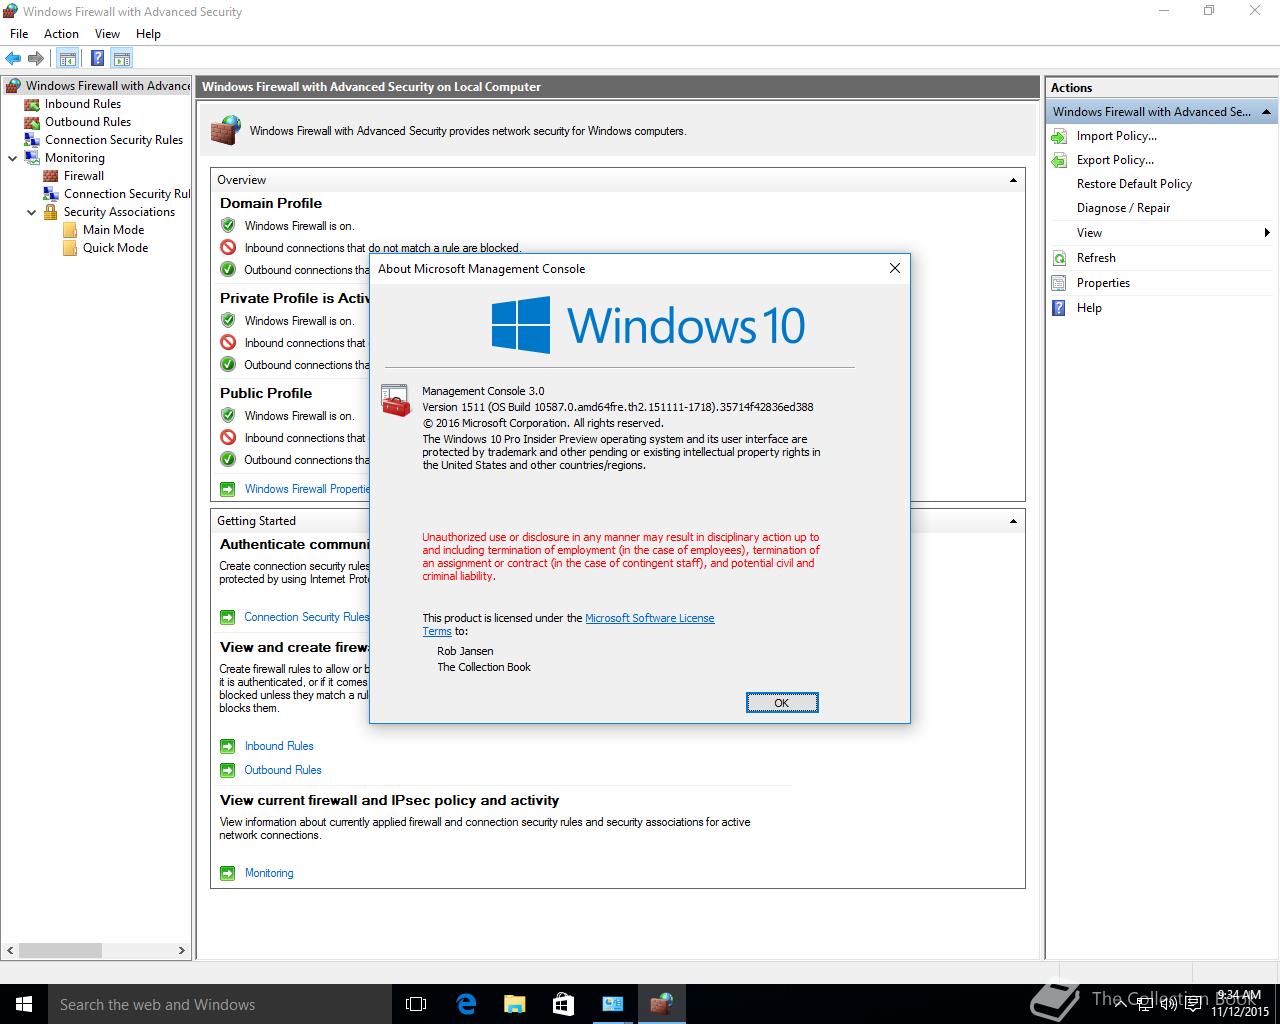Close the About Microsoft Management Console dialog
Screen dimensions: 1280x1024
(x=895, y=268)
